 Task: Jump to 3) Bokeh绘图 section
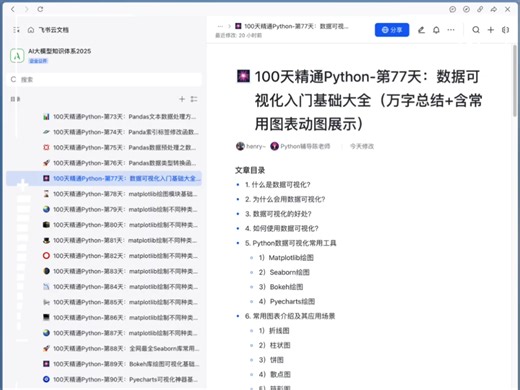click(x=281, y=287)
